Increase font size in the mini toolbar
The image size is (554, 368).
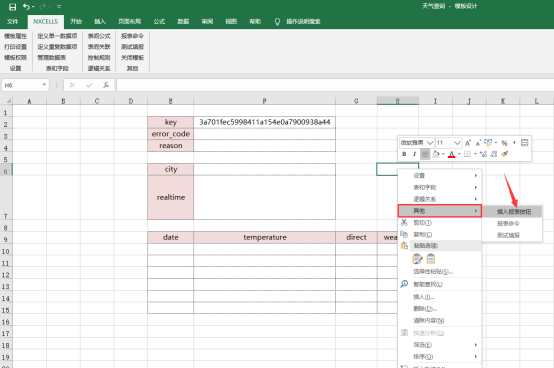pyautogui.click(x=468, y=143)
